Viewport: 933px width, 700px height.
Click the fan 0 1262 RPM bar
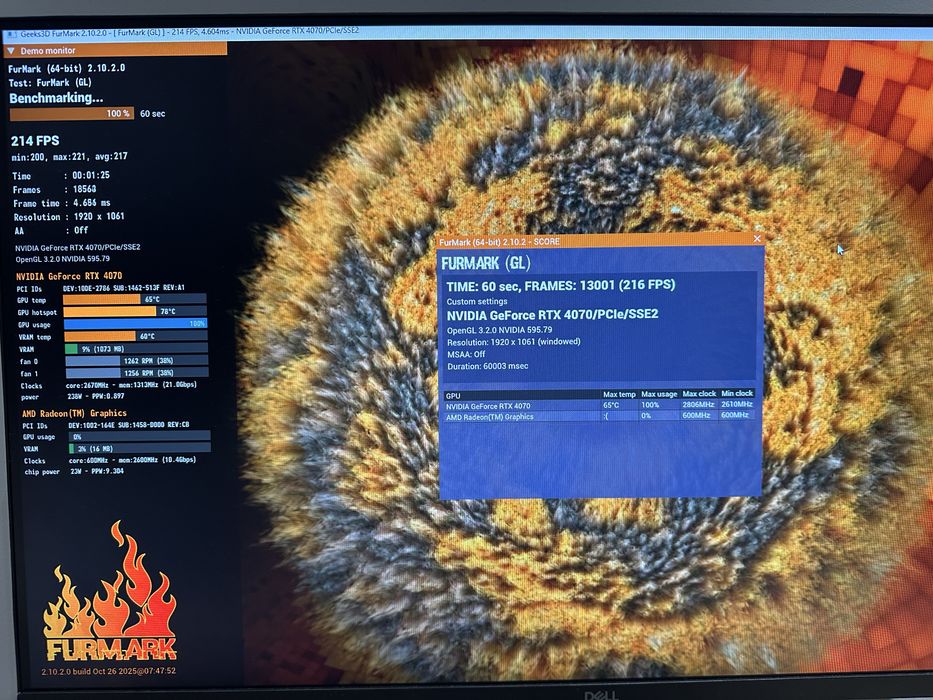point(137,361)
